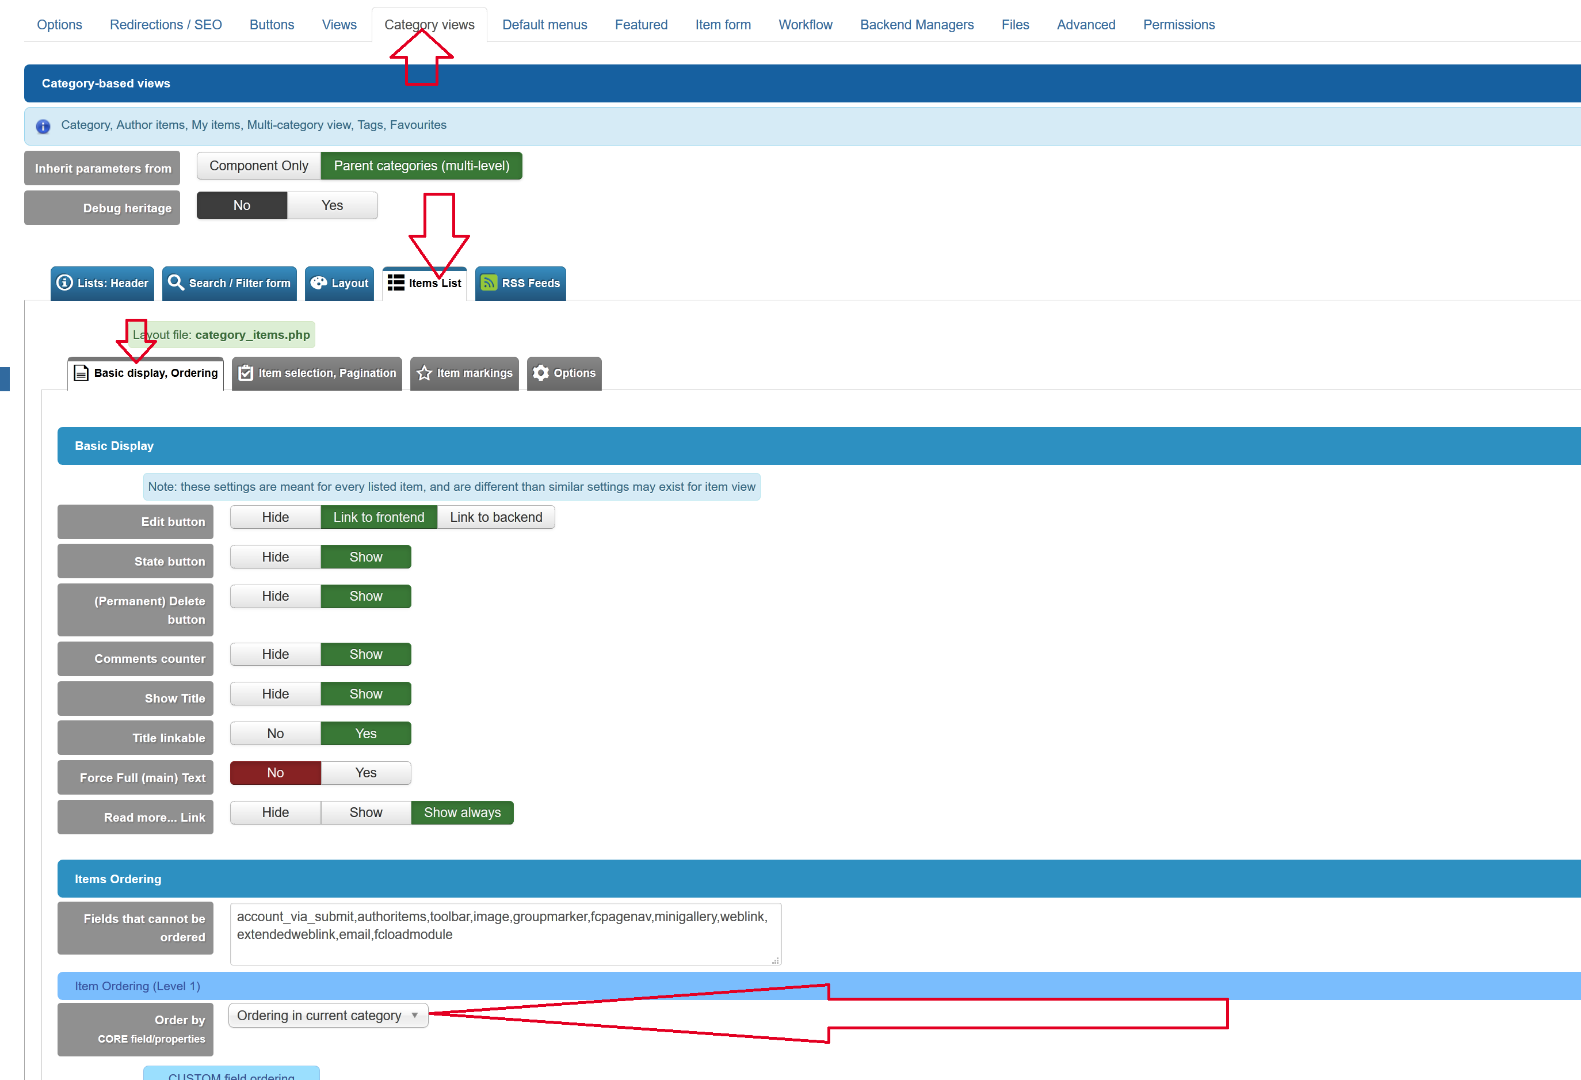The height and width of the screenshot is (1080, 1581).
Task: Click the star icon for Item markings
Action: 424,373
